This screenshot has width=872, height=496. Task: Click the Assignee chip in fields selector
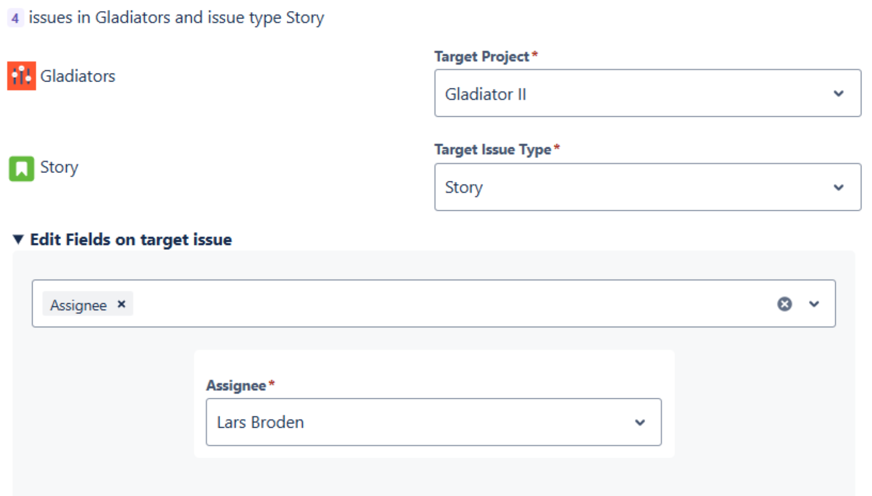78,305
